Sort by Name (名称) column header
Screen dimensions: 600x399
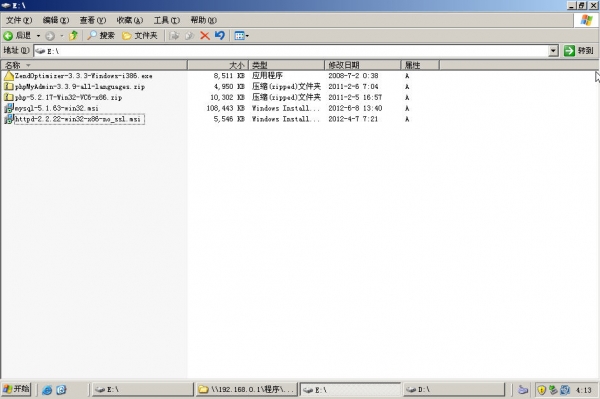[x=94, y=65]
